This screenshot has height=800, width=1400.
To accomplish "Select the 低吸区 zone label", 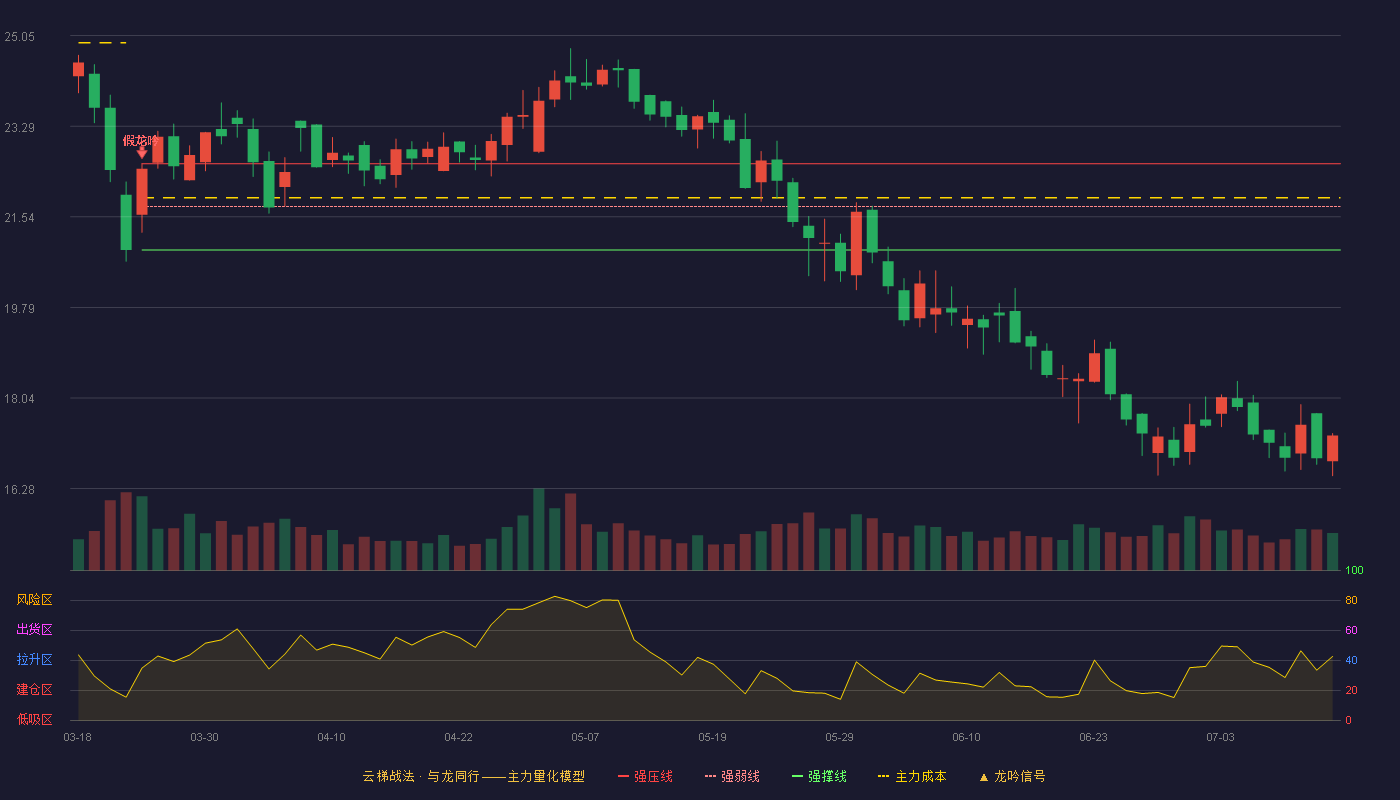I will tap(34, 720).
